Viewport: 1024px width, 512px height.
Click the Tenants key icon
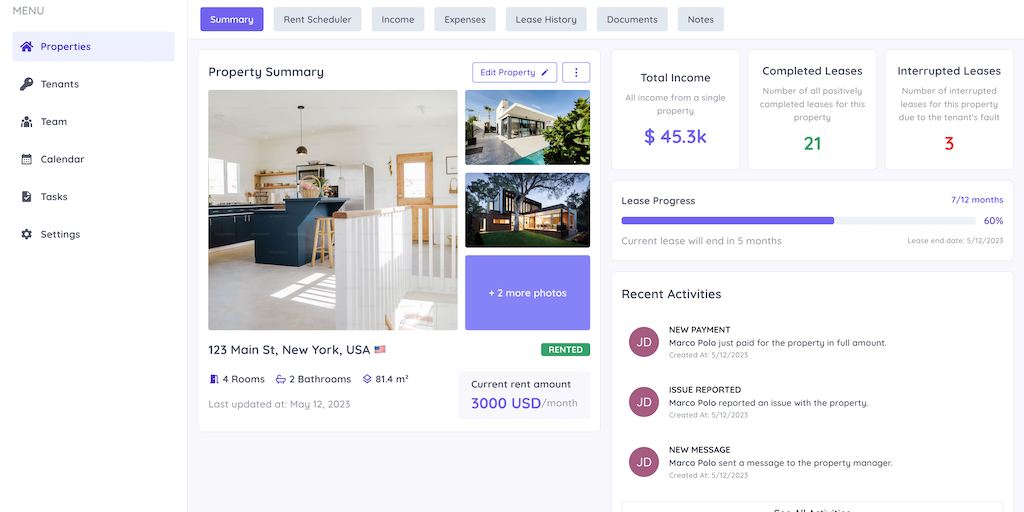(x=26, y=84)
